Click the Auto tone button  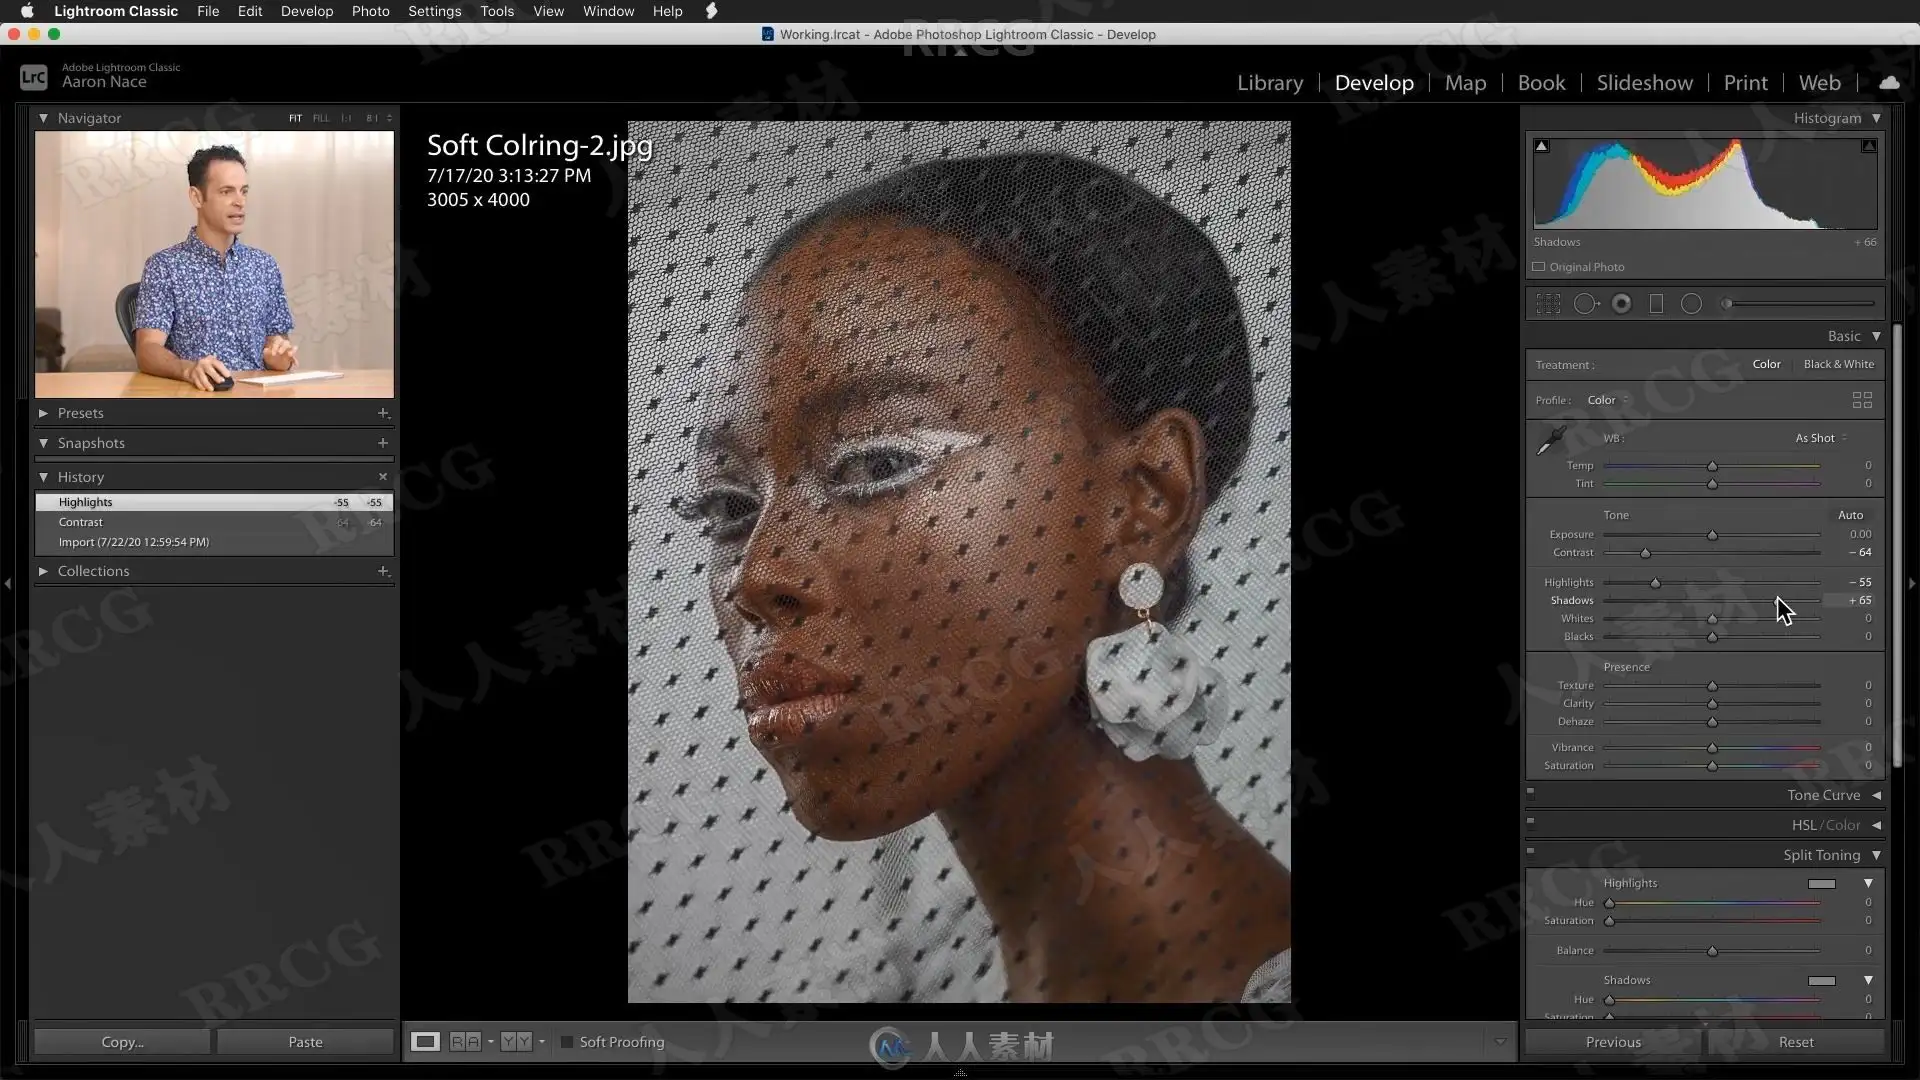click(1850, 515)
